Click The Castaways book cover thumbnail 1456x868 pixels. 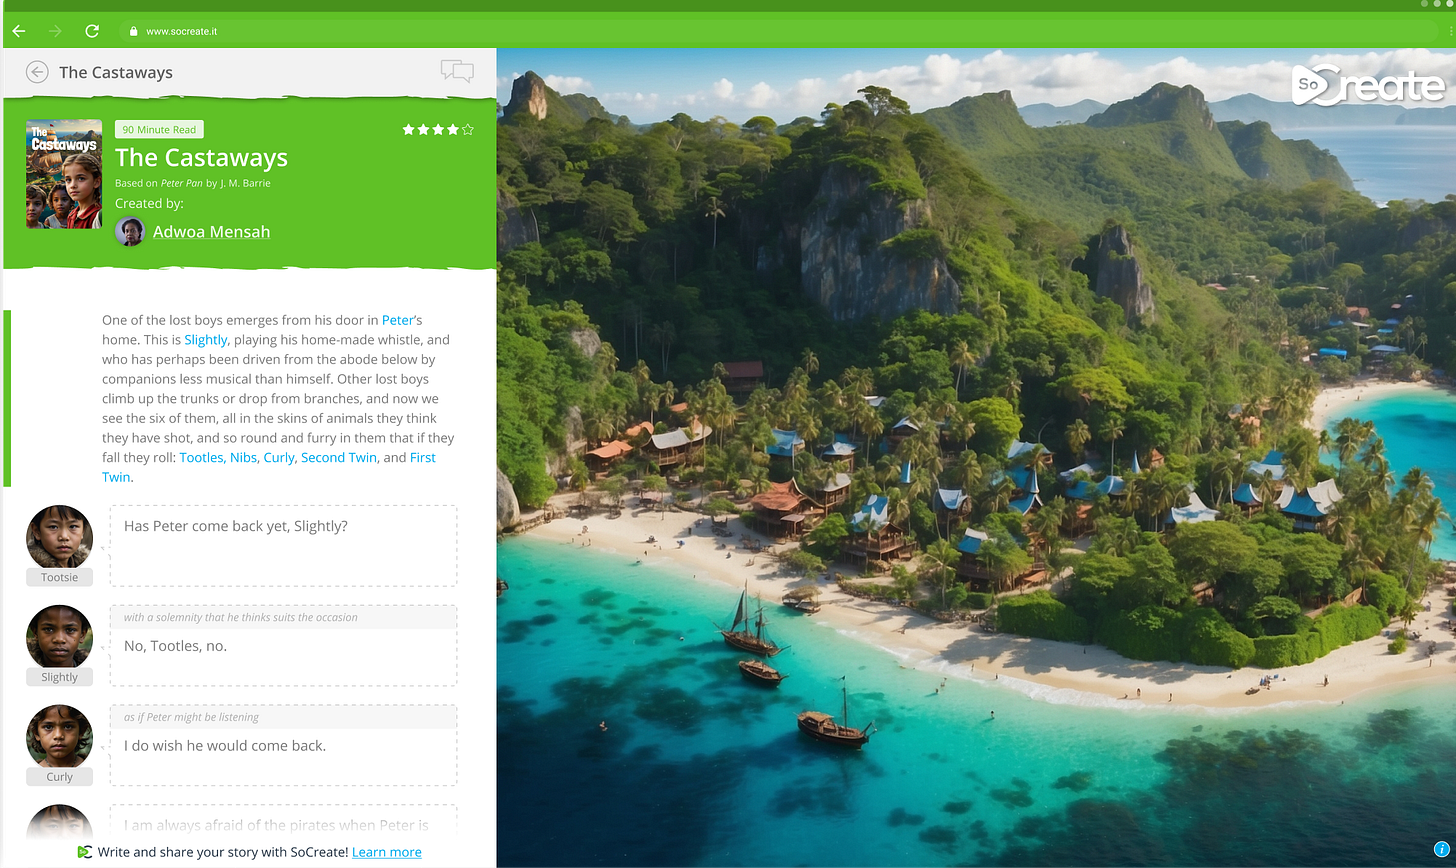point(64,174)
